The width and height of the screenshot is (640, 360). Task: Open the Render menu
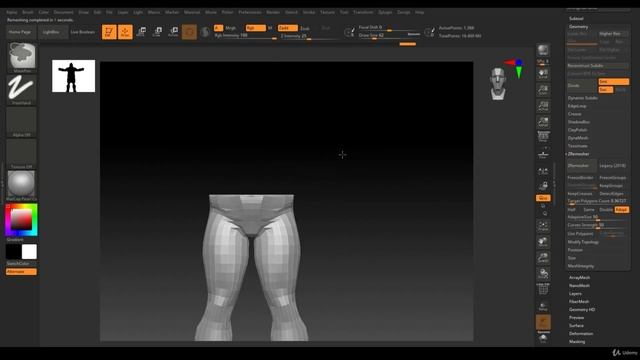(273, 12)
